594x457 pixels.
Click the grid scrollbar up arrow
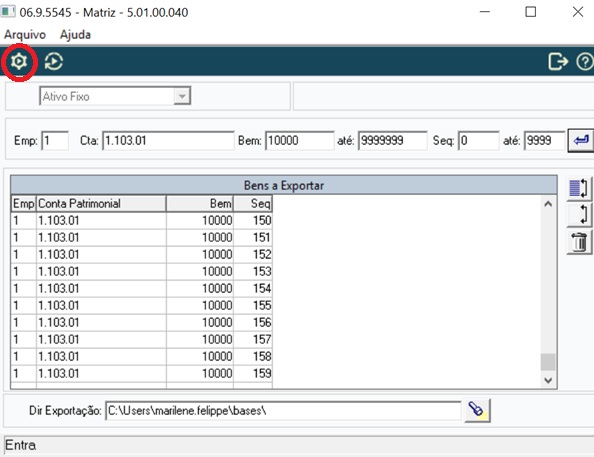548,204
